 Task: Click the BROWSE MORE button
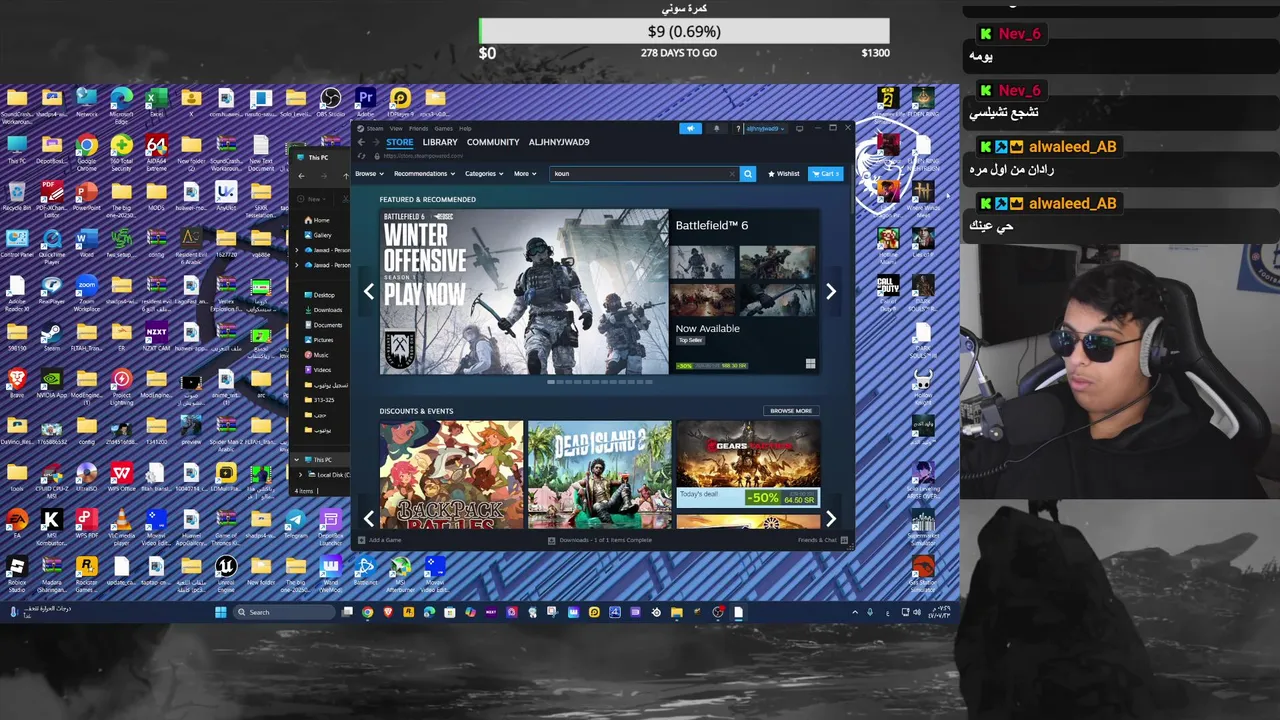[x=791, y=411]
